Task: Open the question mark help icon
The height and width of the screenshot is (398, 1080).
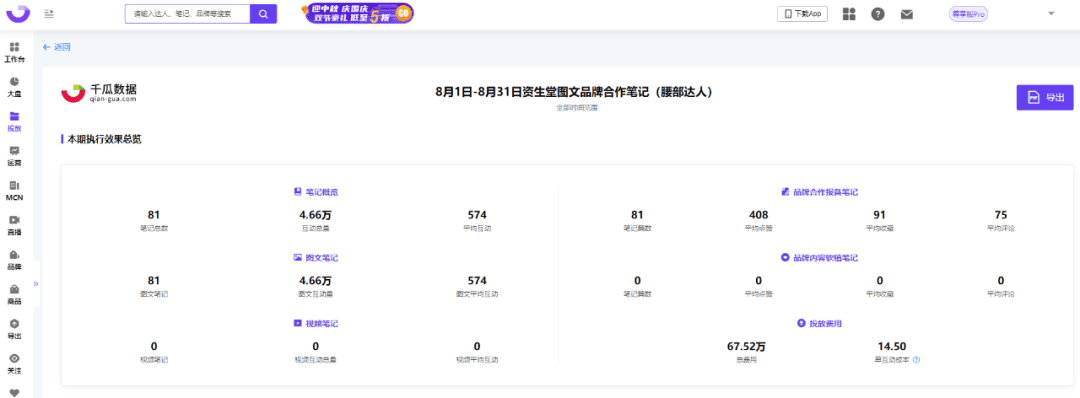Action: (878, 14)
